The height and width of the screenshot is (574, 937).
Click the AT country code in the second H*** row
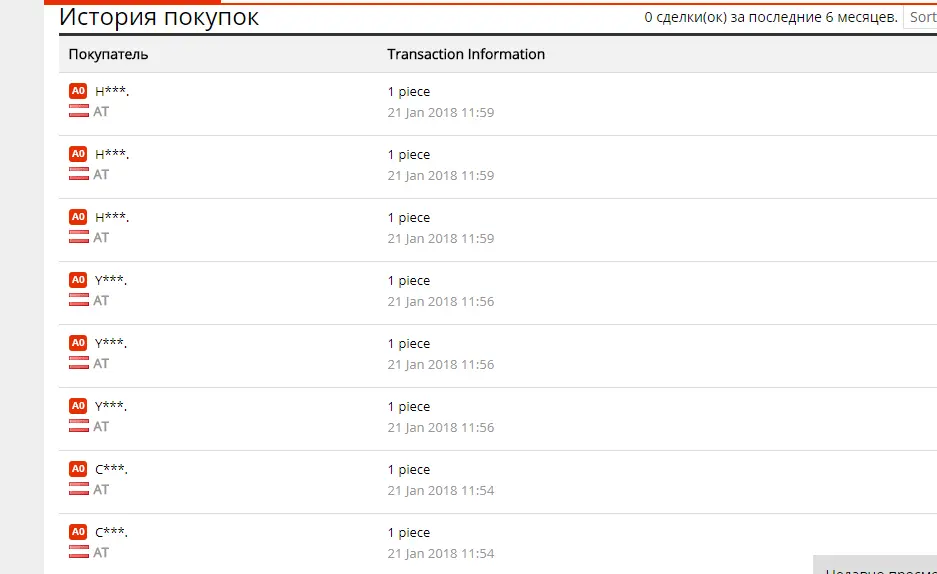click(101, 174)
